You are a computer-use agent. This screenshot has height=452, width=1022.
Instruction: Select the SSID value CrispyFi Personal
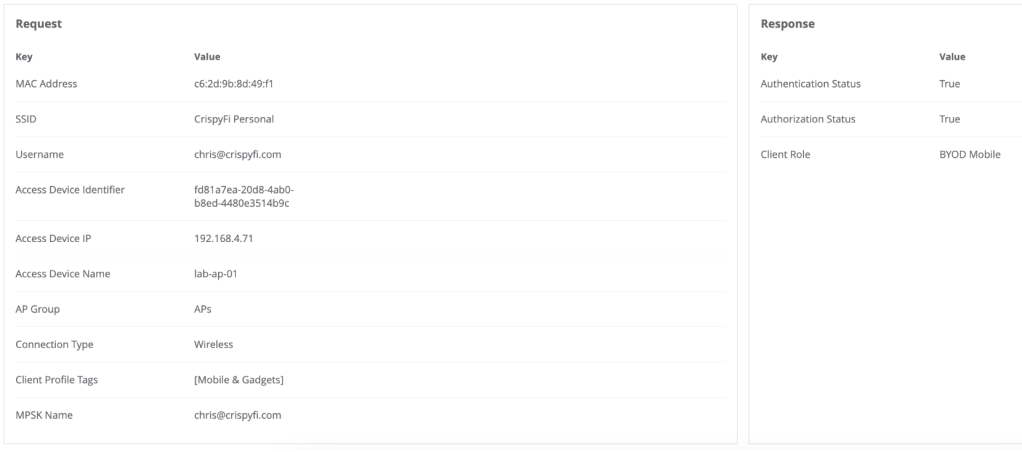tap(234, 119)
